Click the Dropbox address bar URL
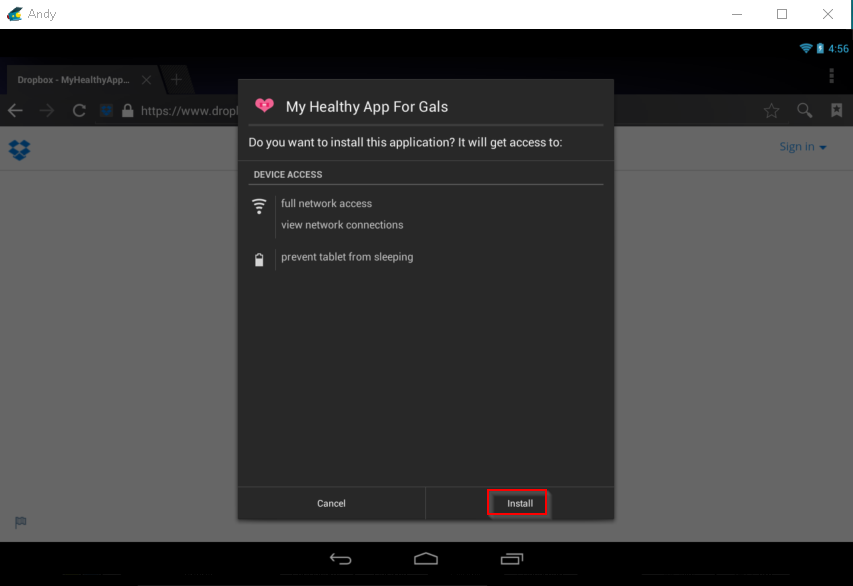 click(x=189, y=111)
